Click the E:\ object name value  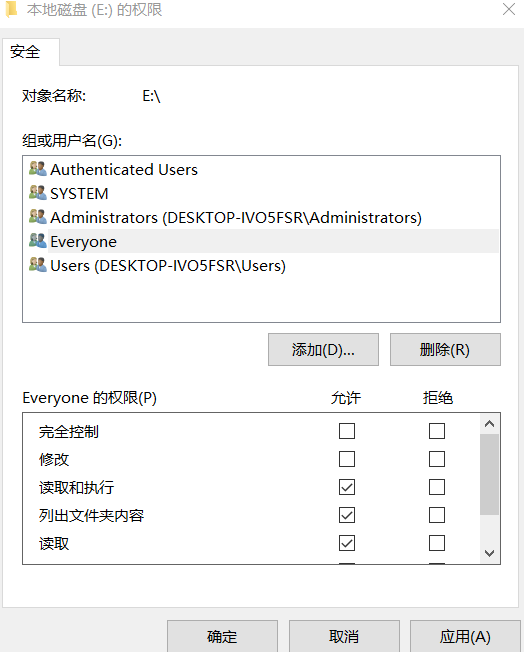[x=151, y=96]
